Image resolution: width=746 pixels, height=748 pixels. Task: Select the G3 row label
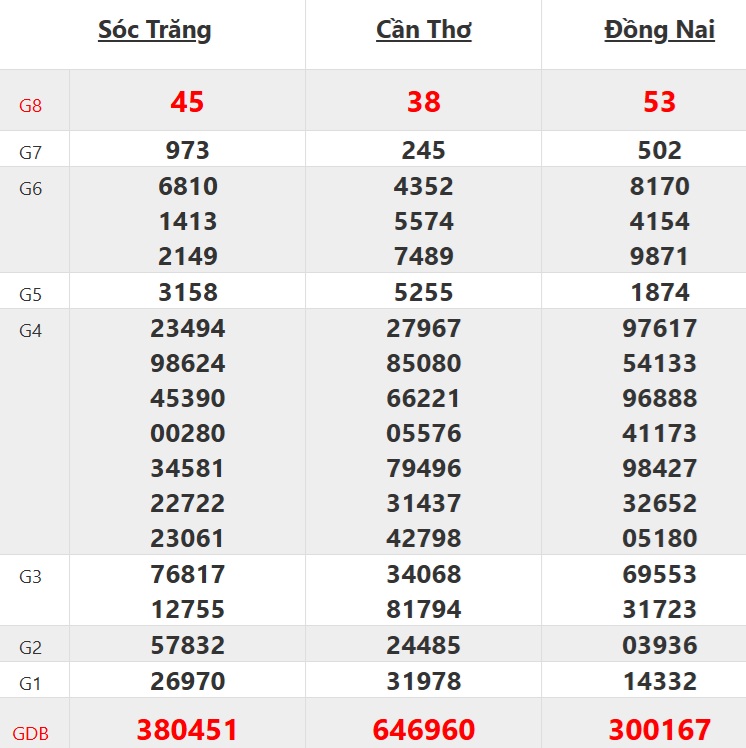click(31, 576)
